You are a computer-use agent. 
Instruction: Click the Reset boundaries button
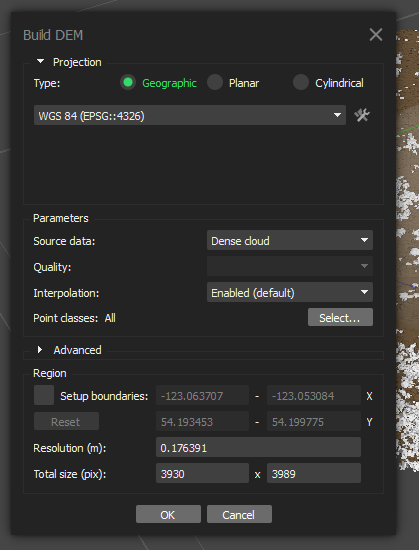click(x=66, y=421)
